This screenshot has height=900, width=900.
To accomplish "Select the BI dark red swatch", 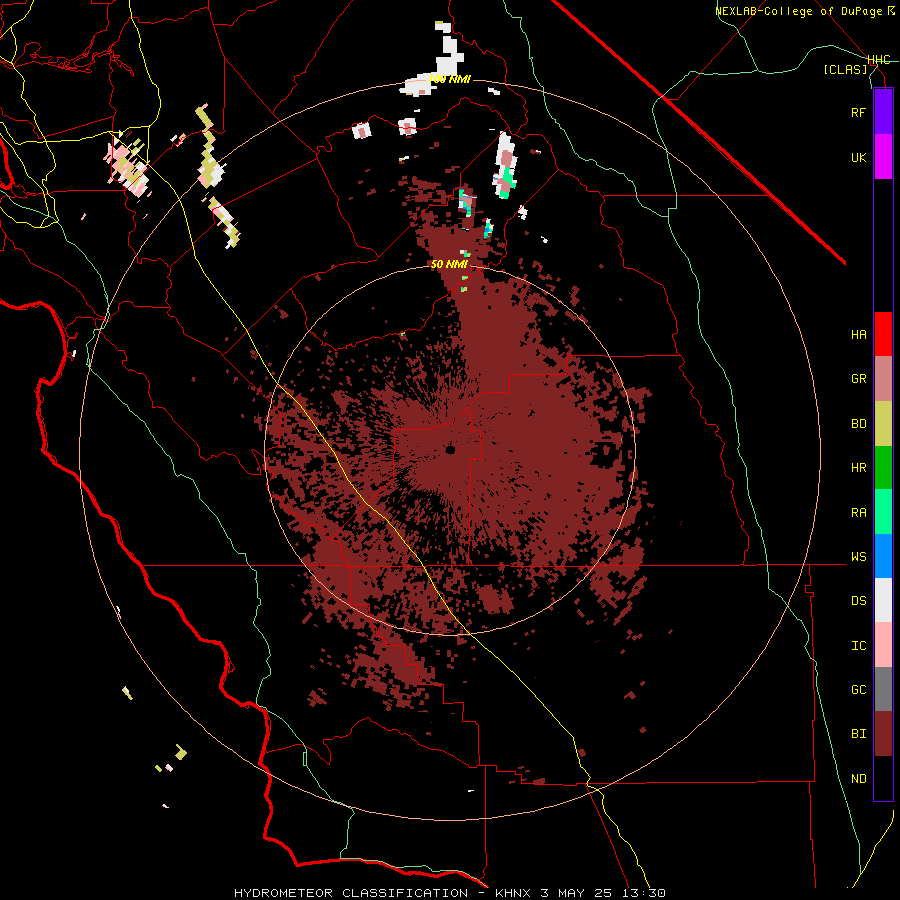I will [x=883, y=734].
